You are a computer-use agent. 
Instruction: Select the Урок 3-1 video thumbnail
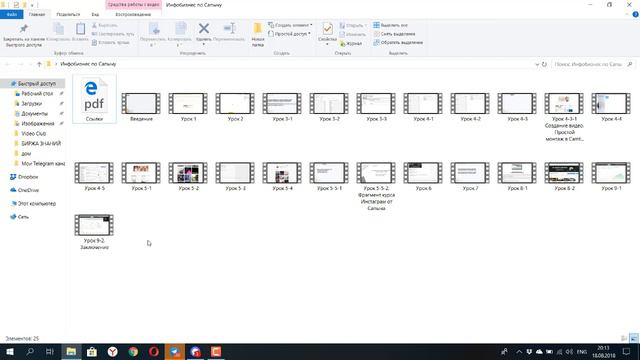[x=282, y=103]
